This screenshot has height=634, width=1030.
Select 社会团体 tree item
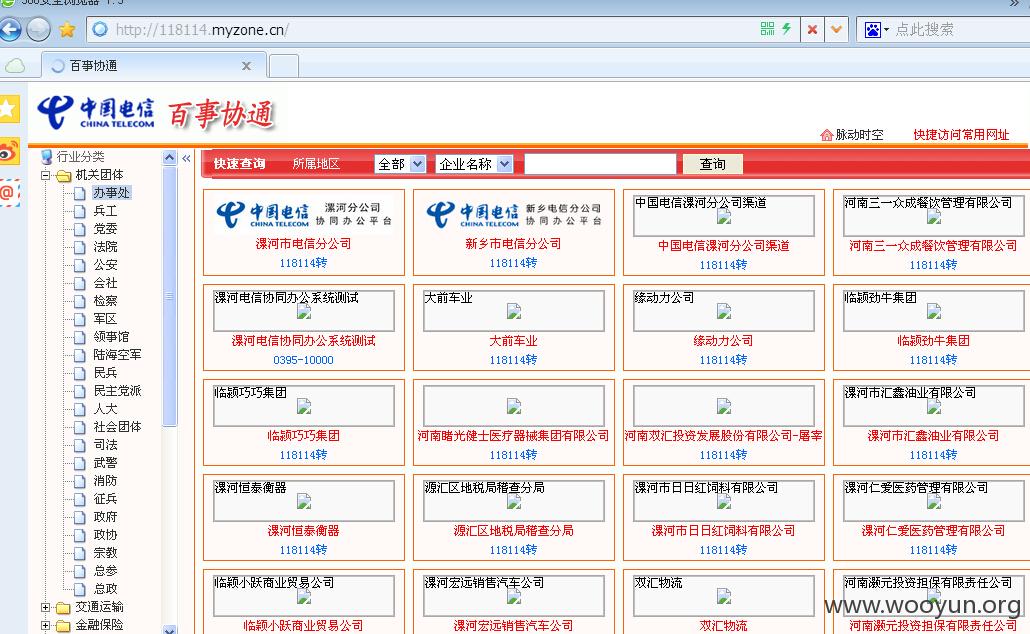point(117,426)
